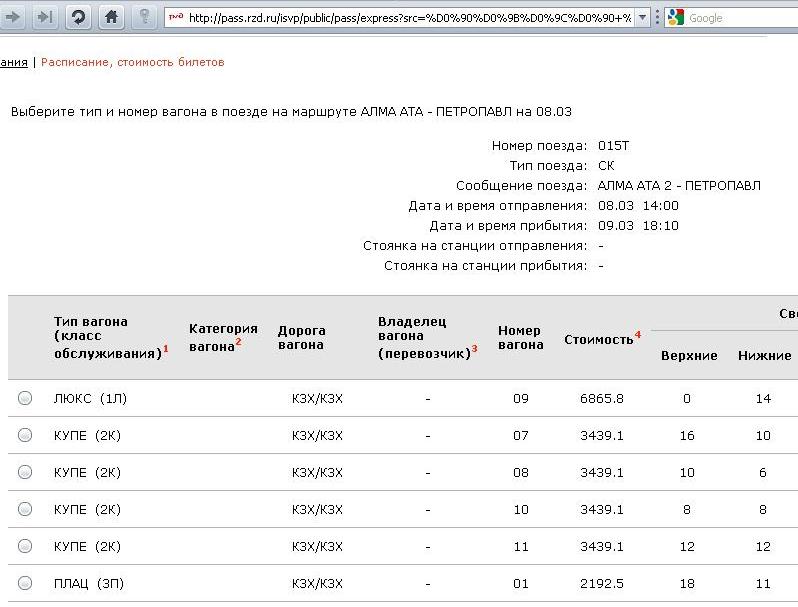Click footnote 3 beside Владелец вагона
798x607 pixels.
(475, 348)
